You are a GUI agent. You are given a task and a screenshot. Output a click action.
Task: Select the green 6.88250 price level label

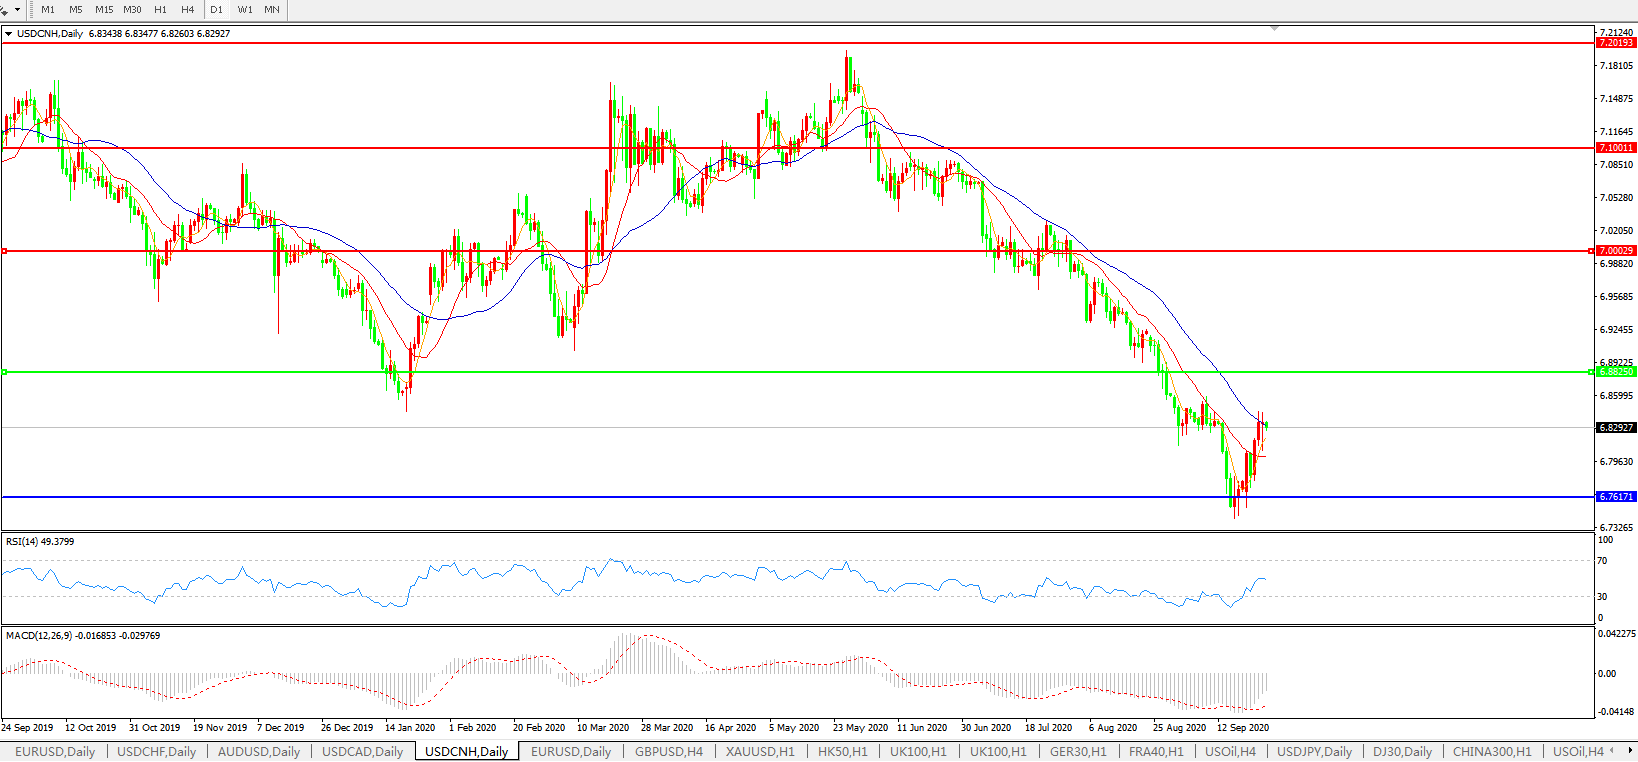coord(1616,372)
